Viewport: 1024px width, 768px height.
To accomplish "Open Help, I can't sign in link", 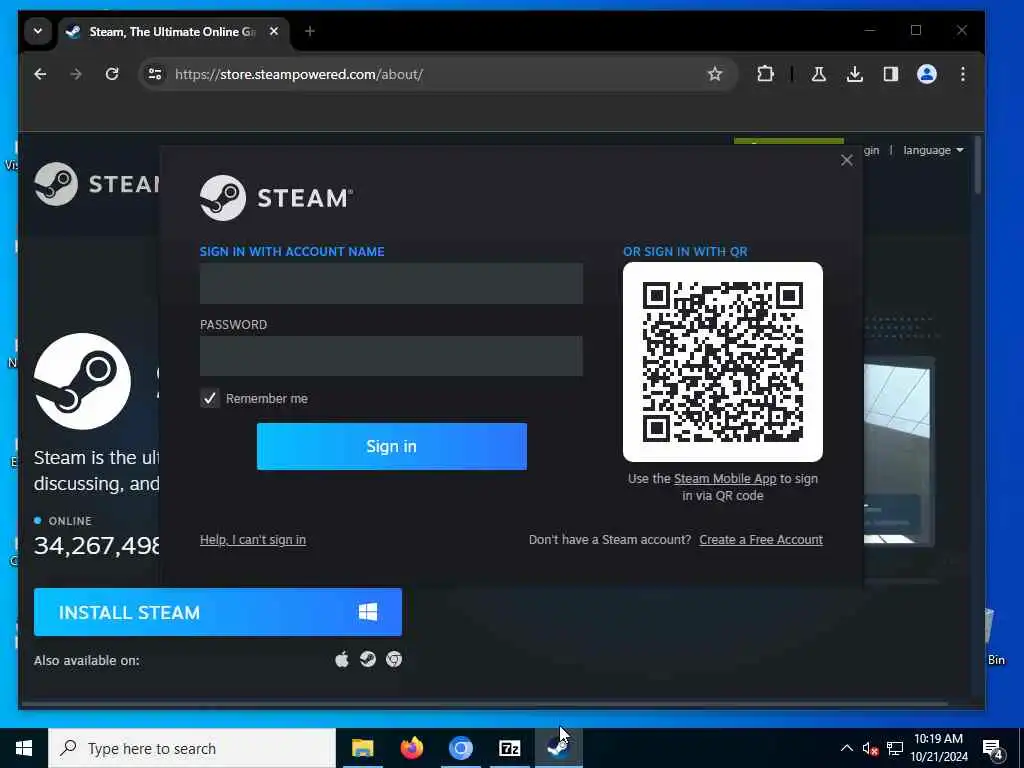I will [253, 539].
